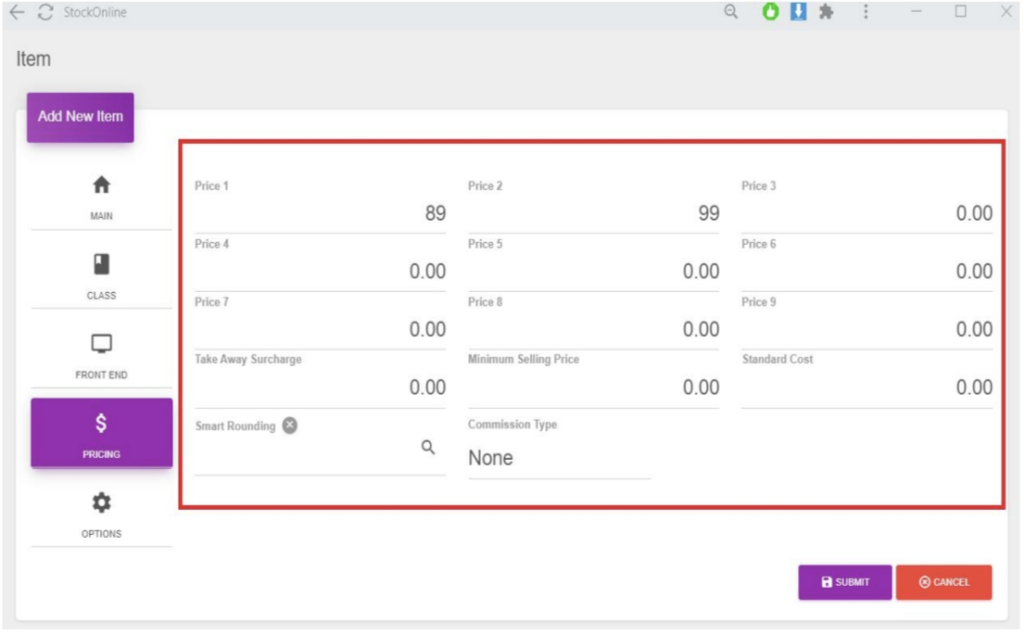Click the Smart Rounding search magnifier
The width and height of the screenshot is (1024, 636).
[428, 448]
